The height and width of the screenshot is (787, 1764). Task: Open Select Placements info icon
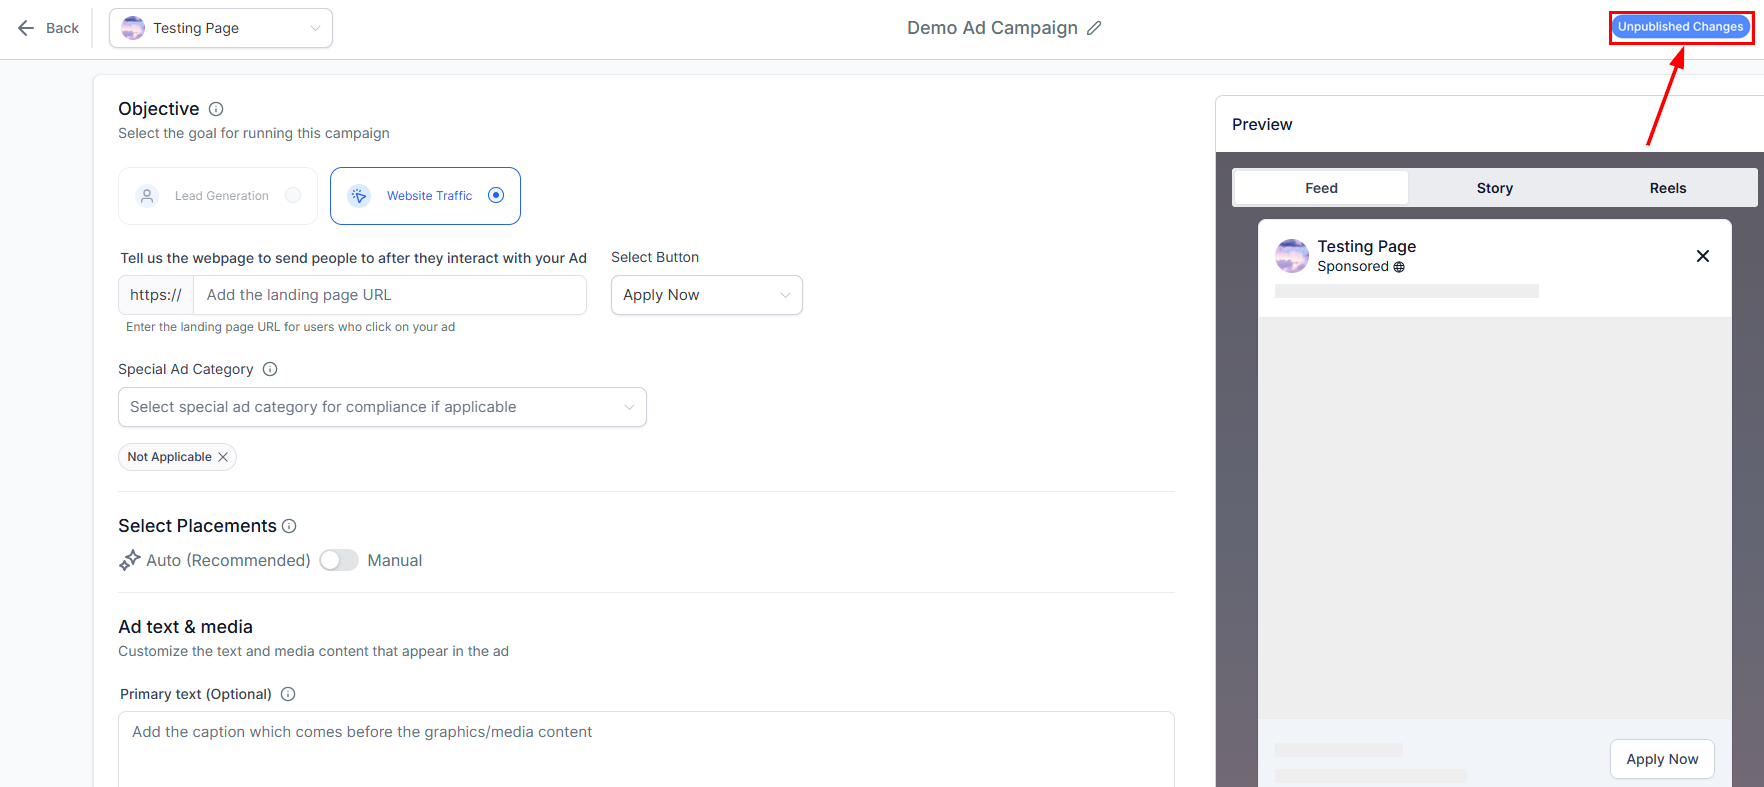[289, 526]
